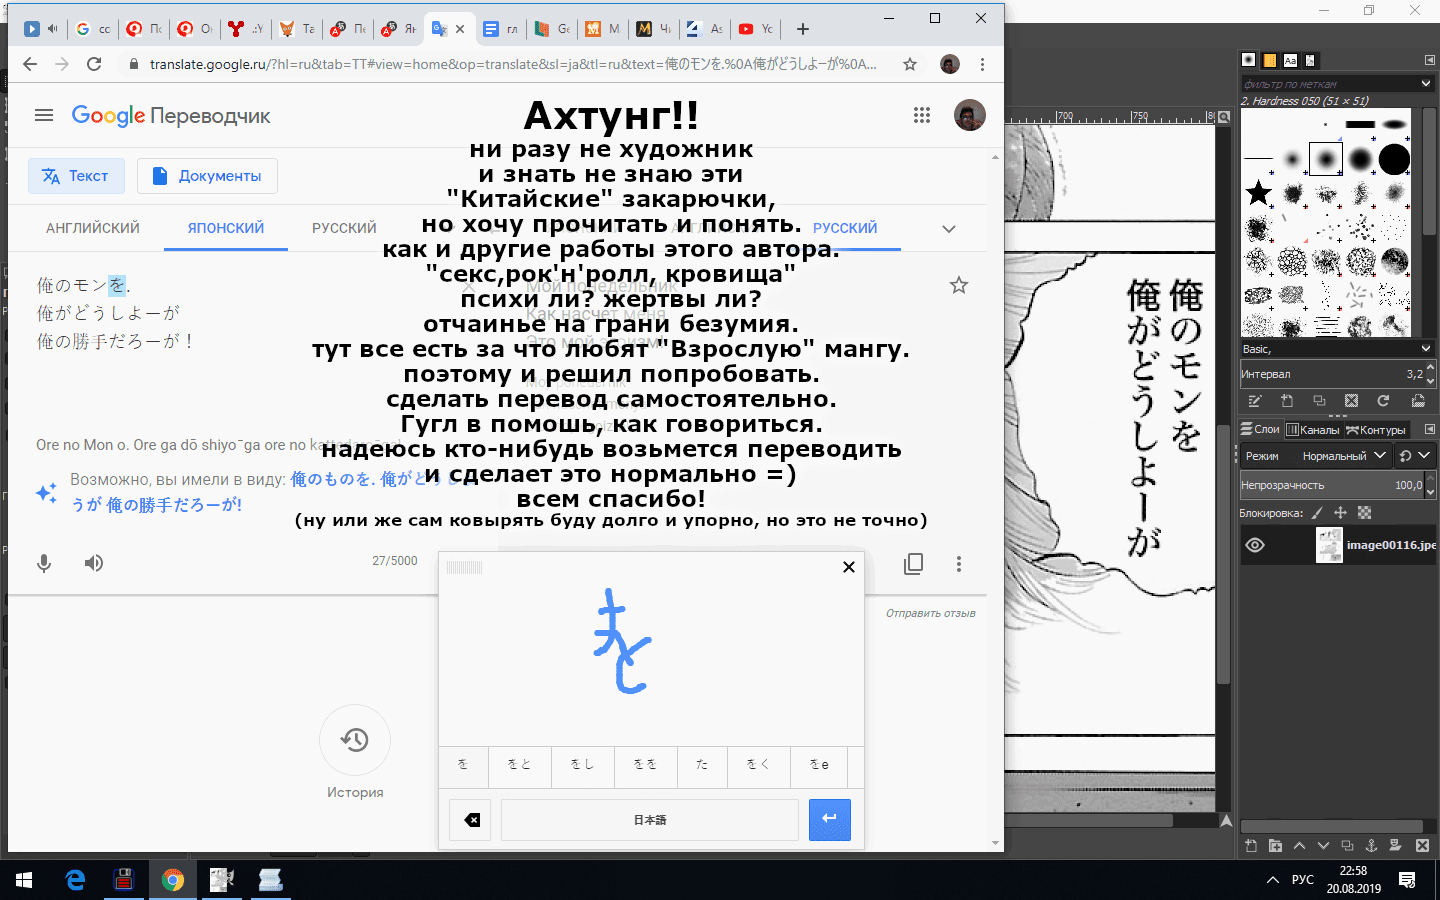Copy the translation to clipboard
The width and height of the screenshot is (1440, 900).
(x=913, y=564)
